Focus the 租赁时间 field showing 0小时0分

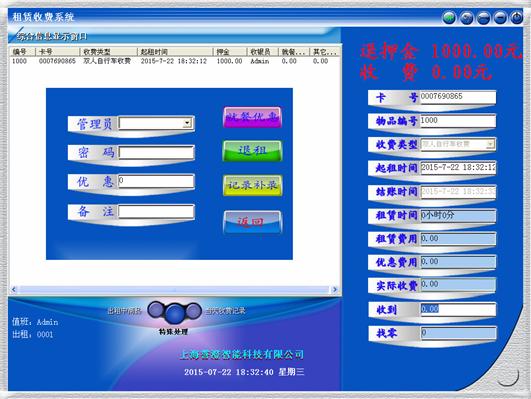[458, 215]
